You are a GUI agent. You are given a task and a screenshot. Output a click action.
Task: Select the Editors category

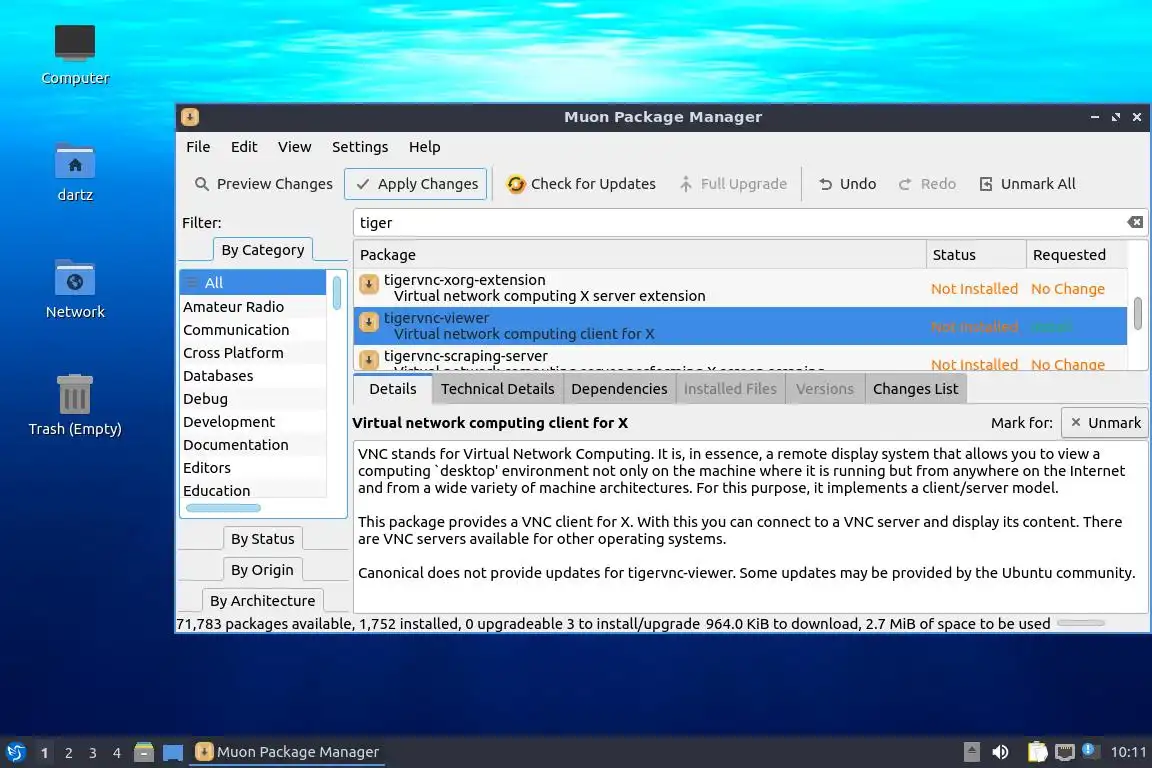[x=253, y=467]
